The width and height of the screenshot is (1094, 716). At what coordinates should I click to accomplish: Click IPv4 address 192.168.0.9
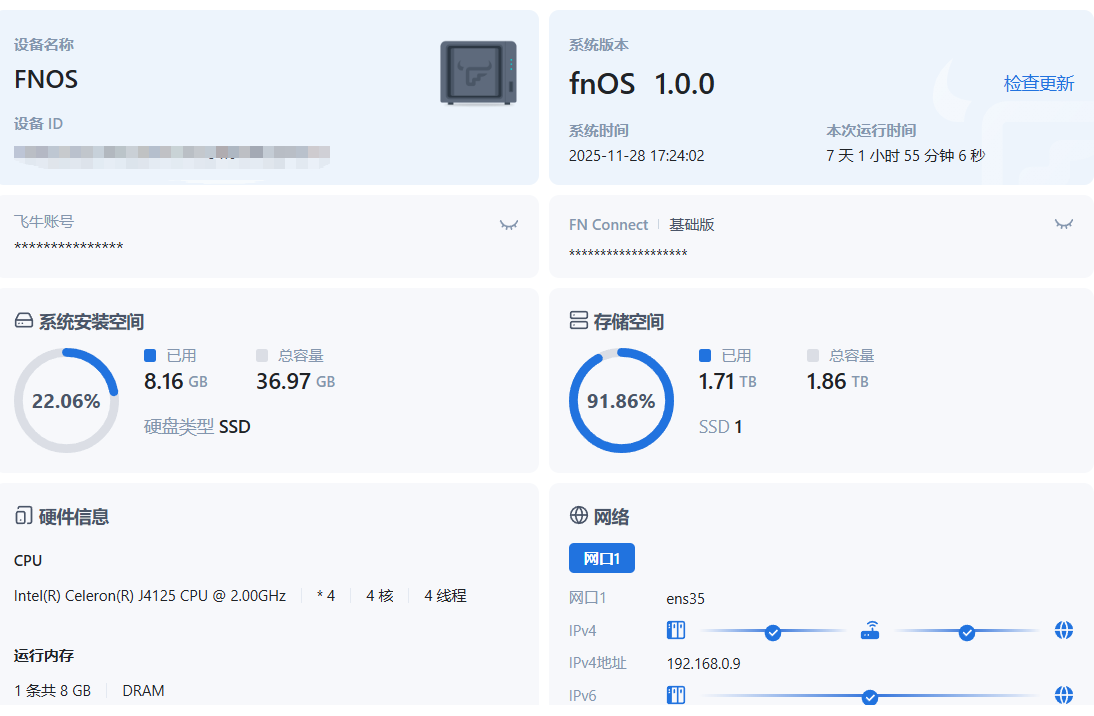[703, 664]
